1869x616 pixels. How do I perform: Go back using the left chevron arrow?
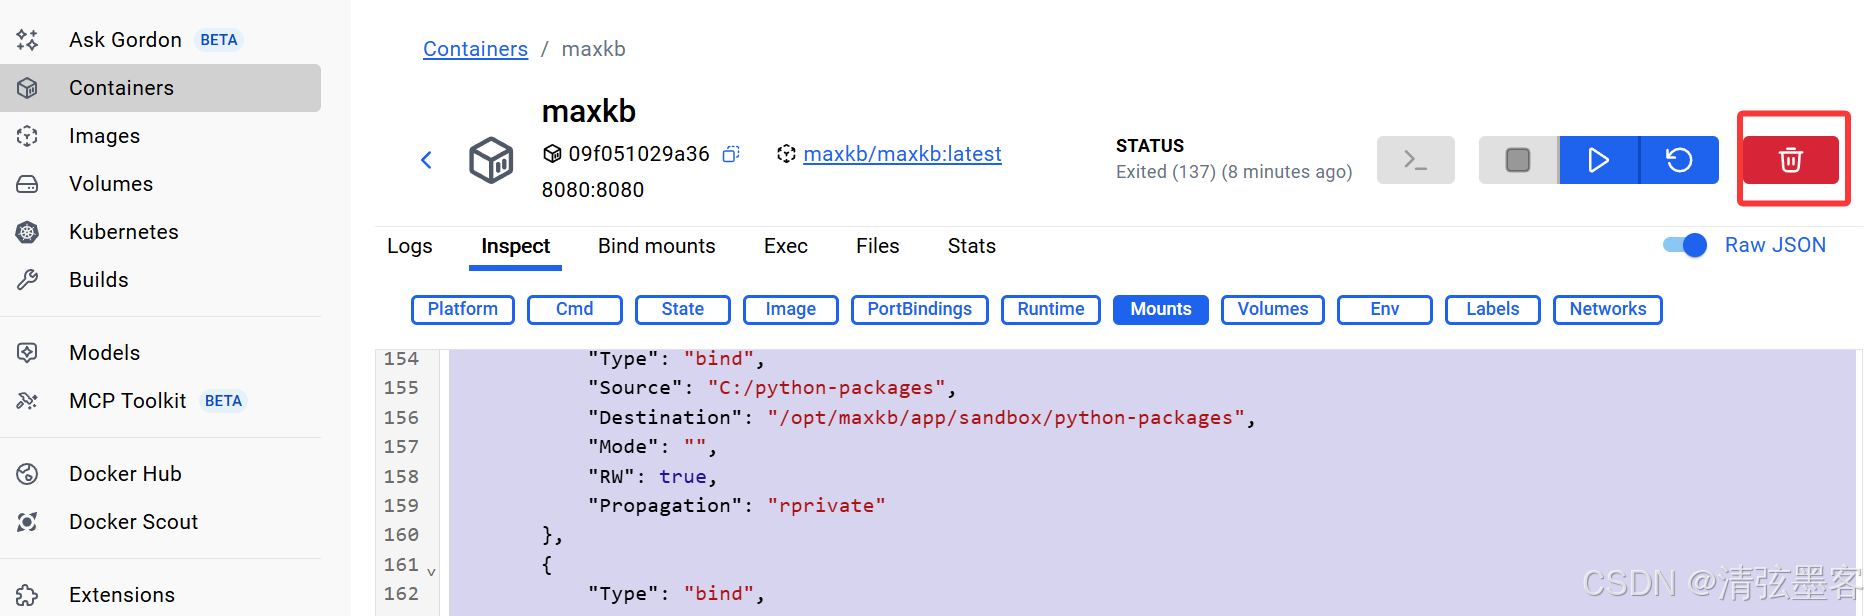(426, 160)
